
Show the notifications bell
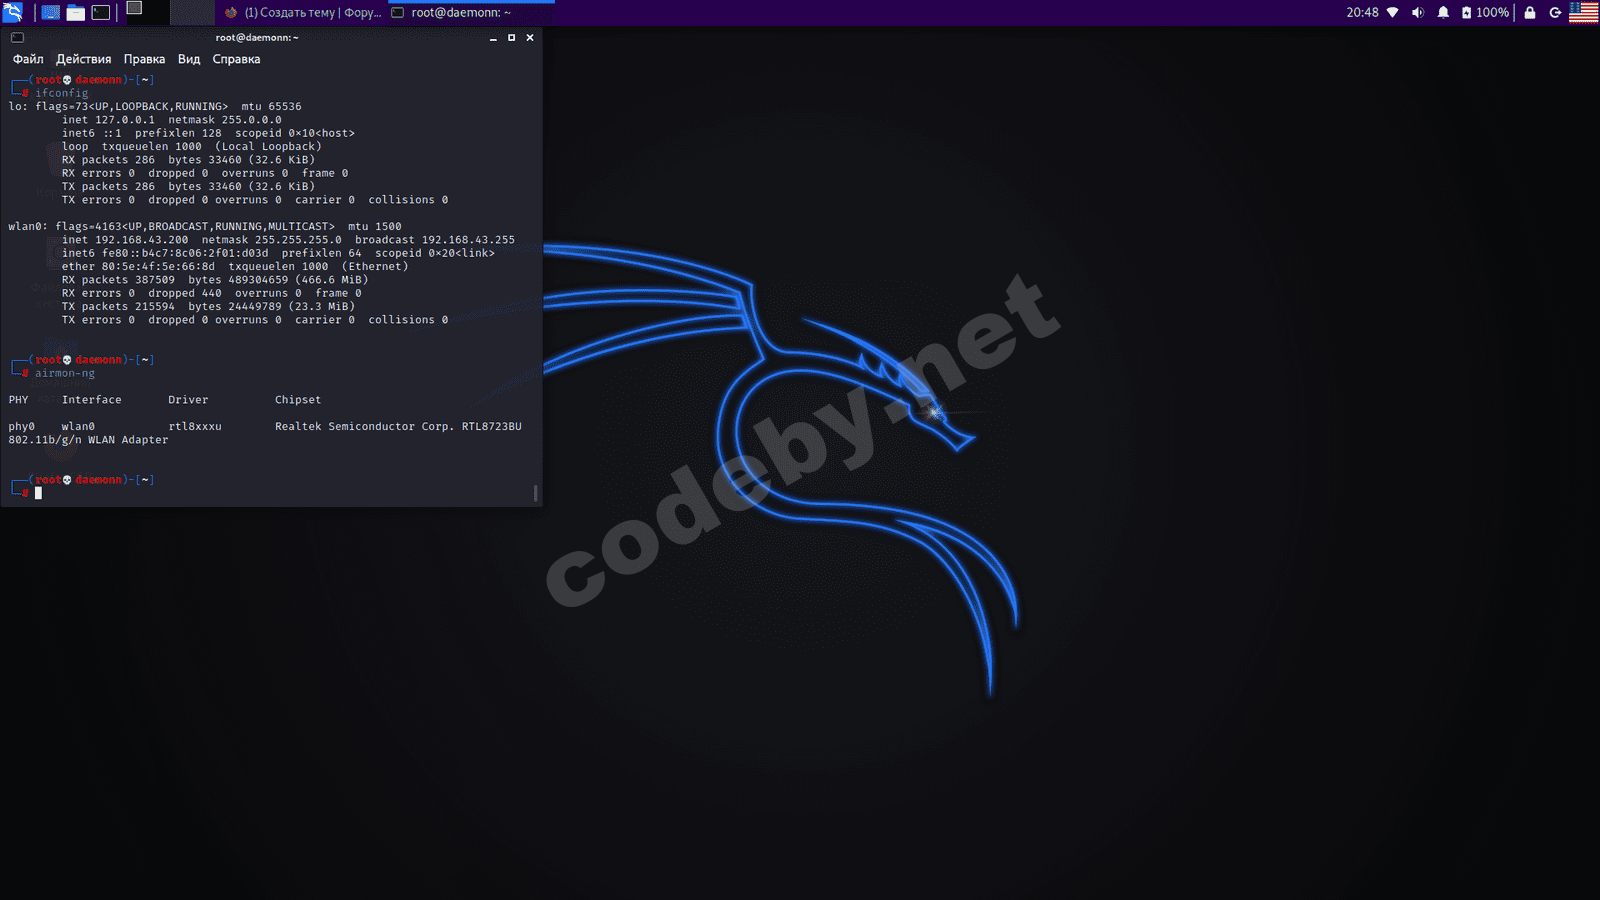1443,13
